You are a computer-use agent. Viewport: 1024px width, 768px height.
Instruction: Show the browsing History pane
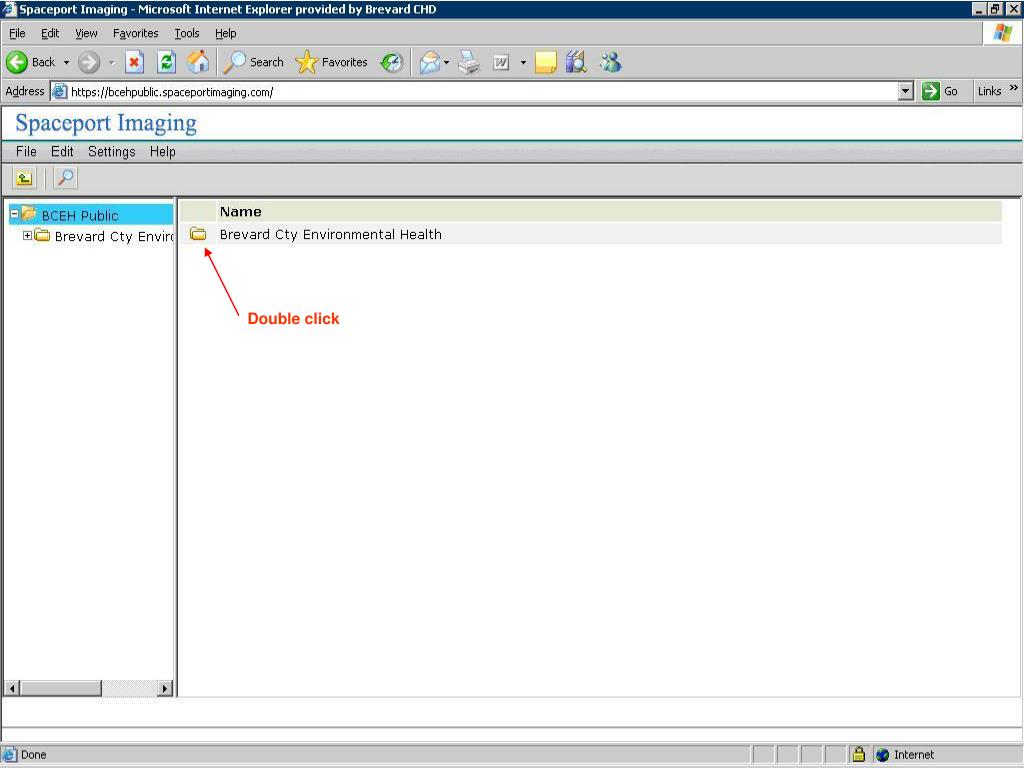[x=392, y=63]
